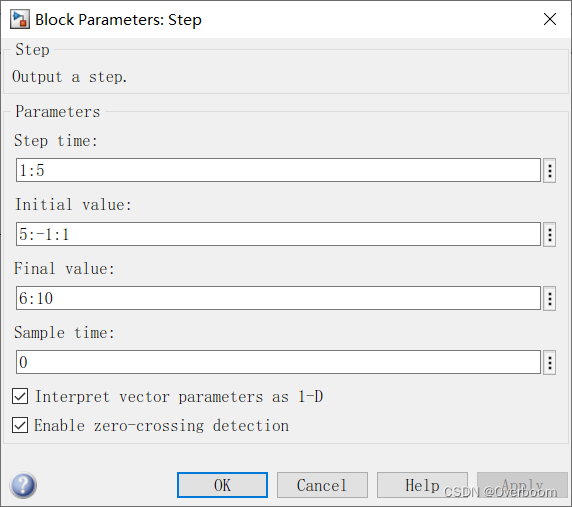
Task: Focus the Step time field containing 1:5
Action: click(x=278, y=170)
